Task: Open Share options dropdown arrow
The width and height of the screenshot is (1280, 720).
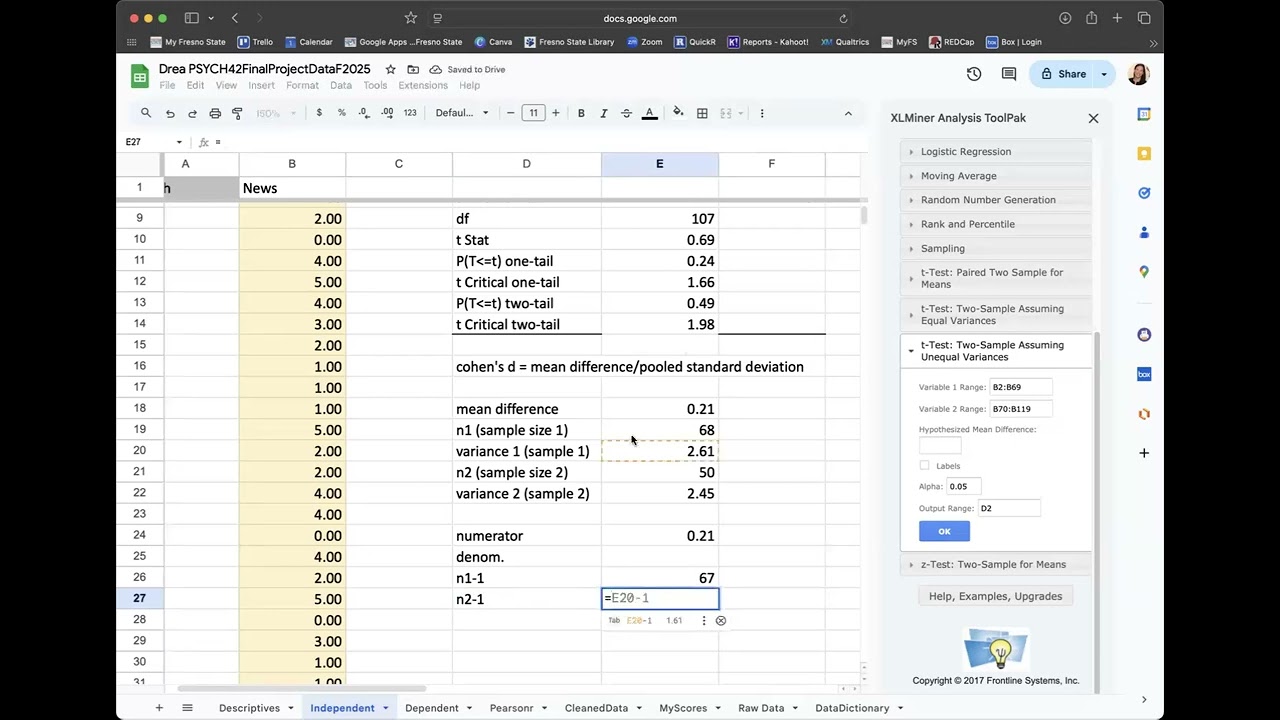Action: point(1104,74)
